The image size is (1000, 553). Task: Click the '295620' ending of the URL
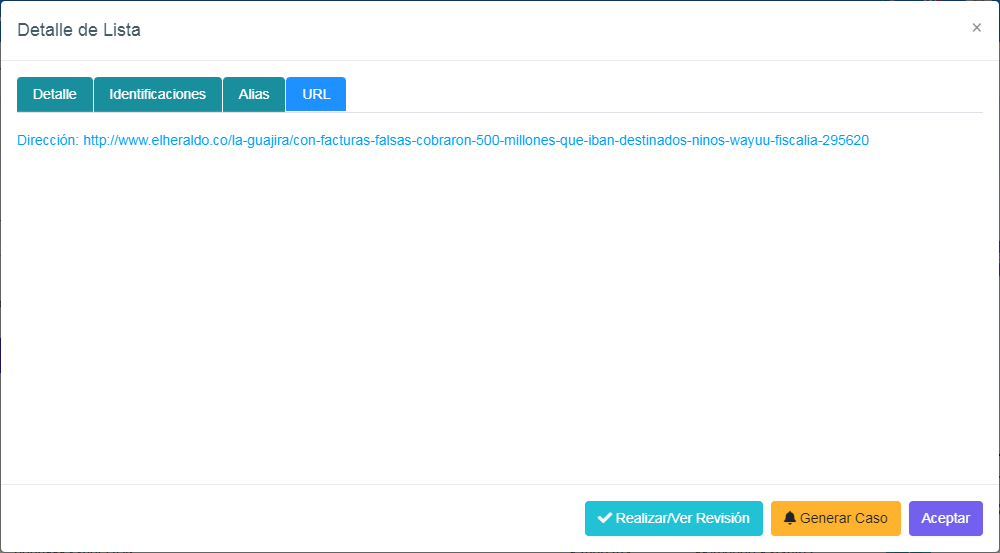click(x=845, y=141)
